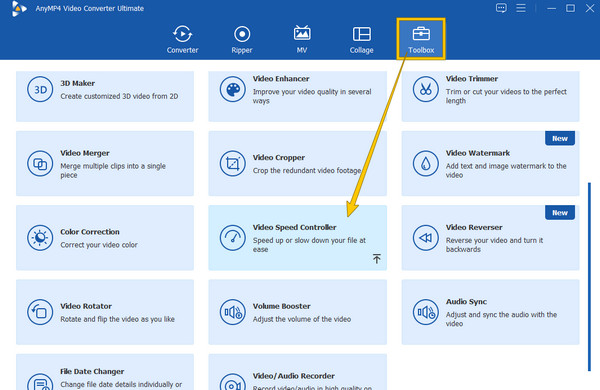Click the Color Correction sun icon
This screenshot has height=390, width=600.
click(x=40, y=238)
